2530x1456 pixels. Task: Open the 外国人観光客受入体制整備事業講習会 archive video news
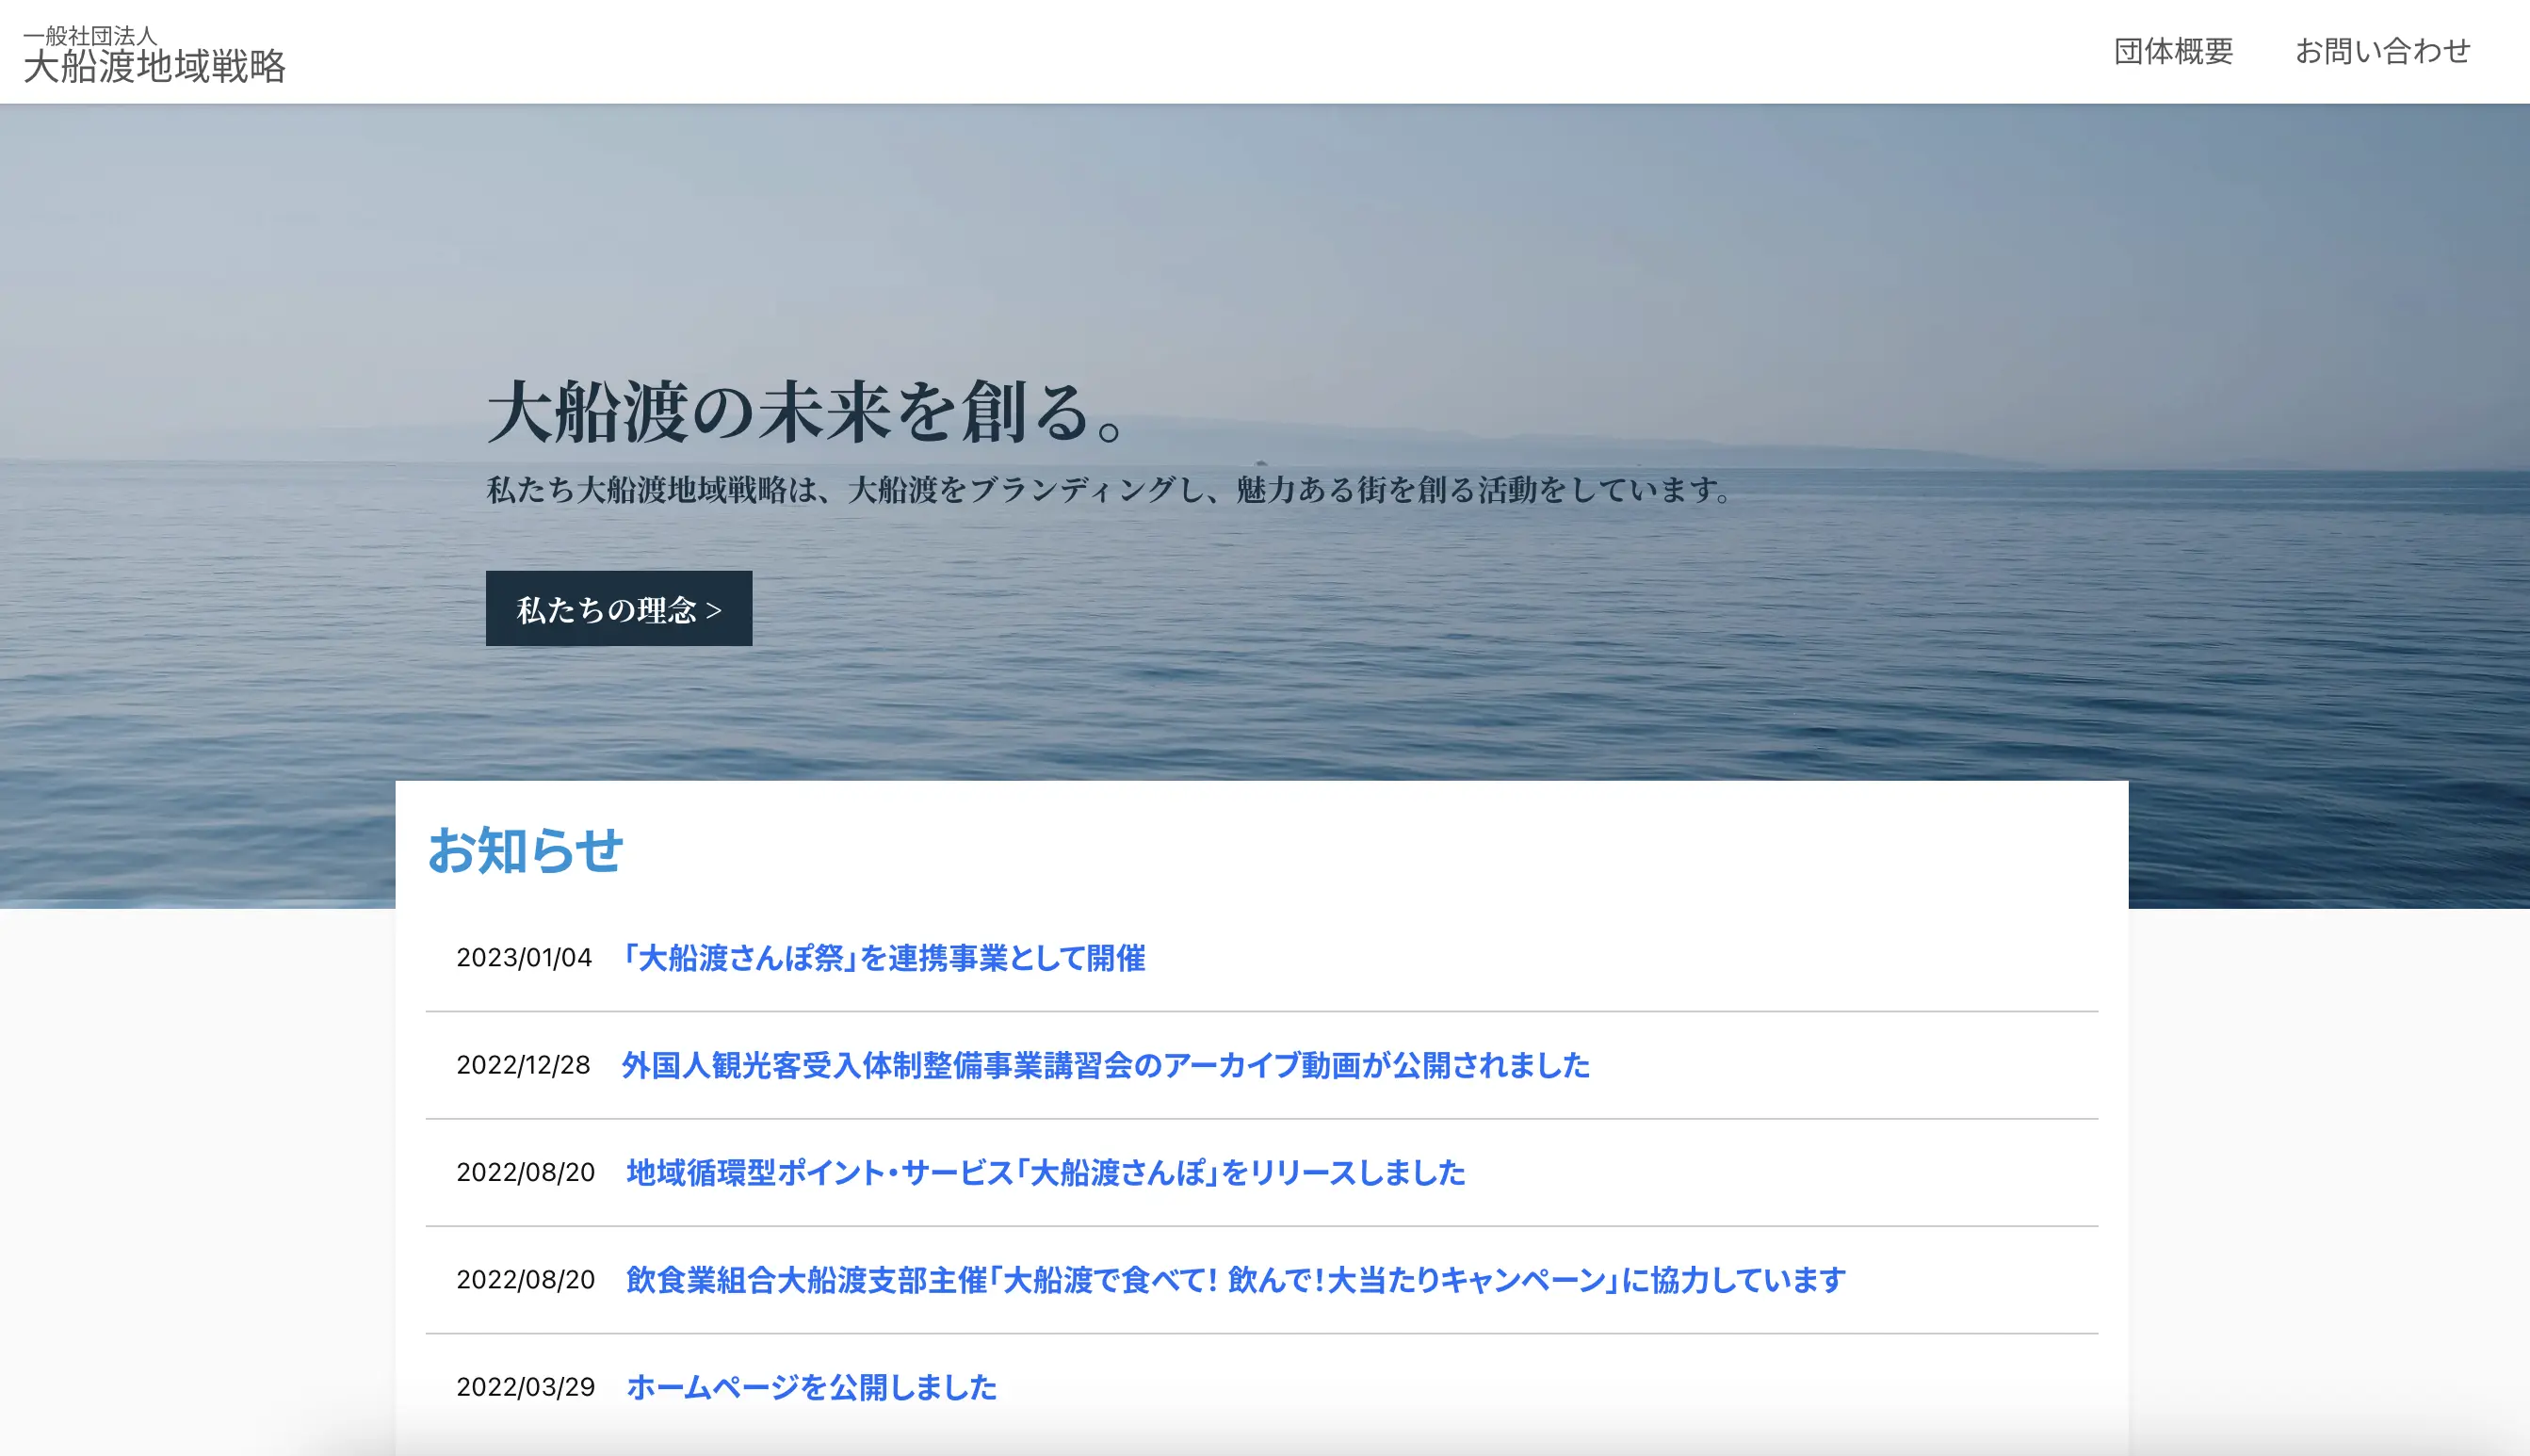[1107, 1066]
